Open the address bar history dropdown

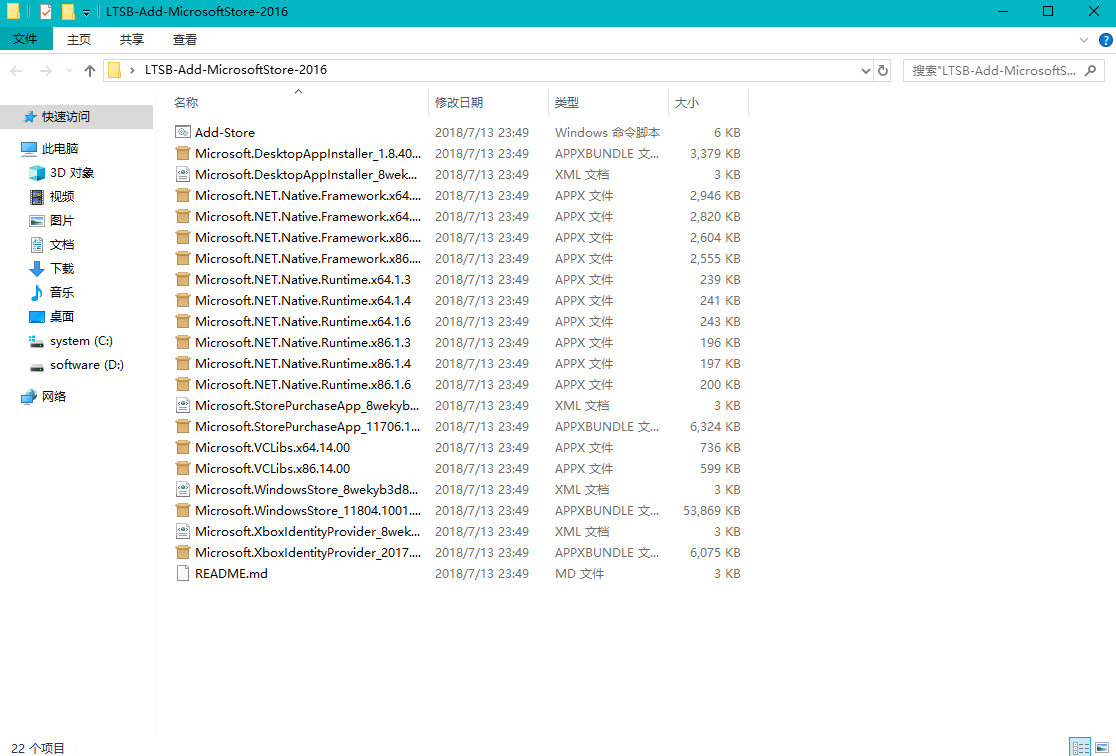tap(865, 70)
